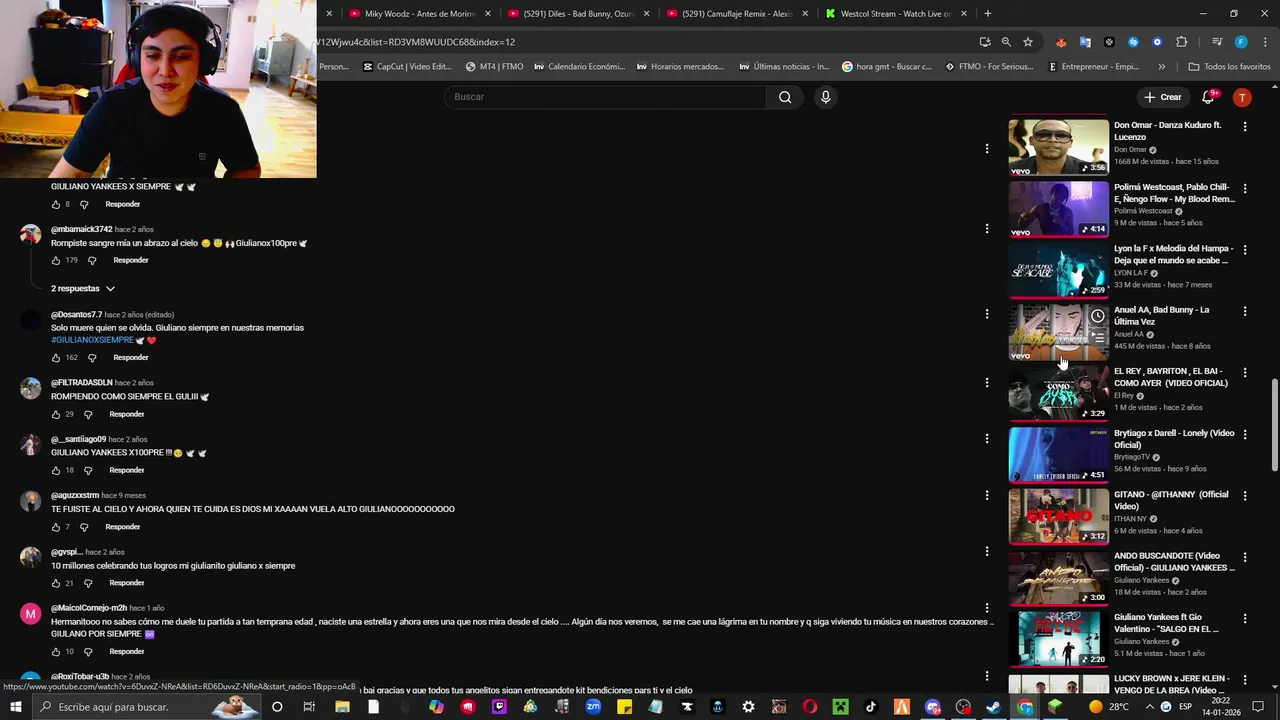
Task: Start voice search with microphone icon
Action: [x=825, y=97]
